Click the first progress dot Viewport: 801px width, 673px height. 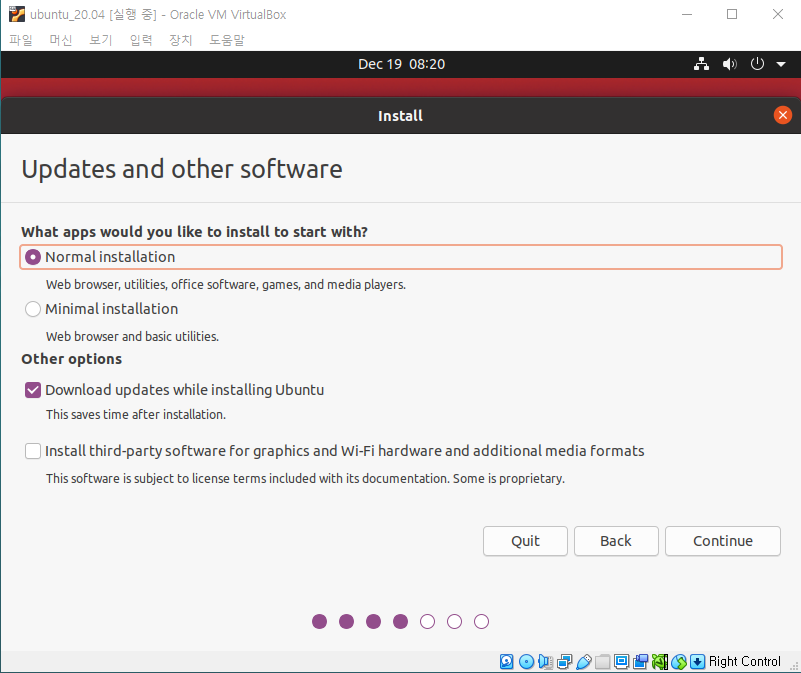319,621
